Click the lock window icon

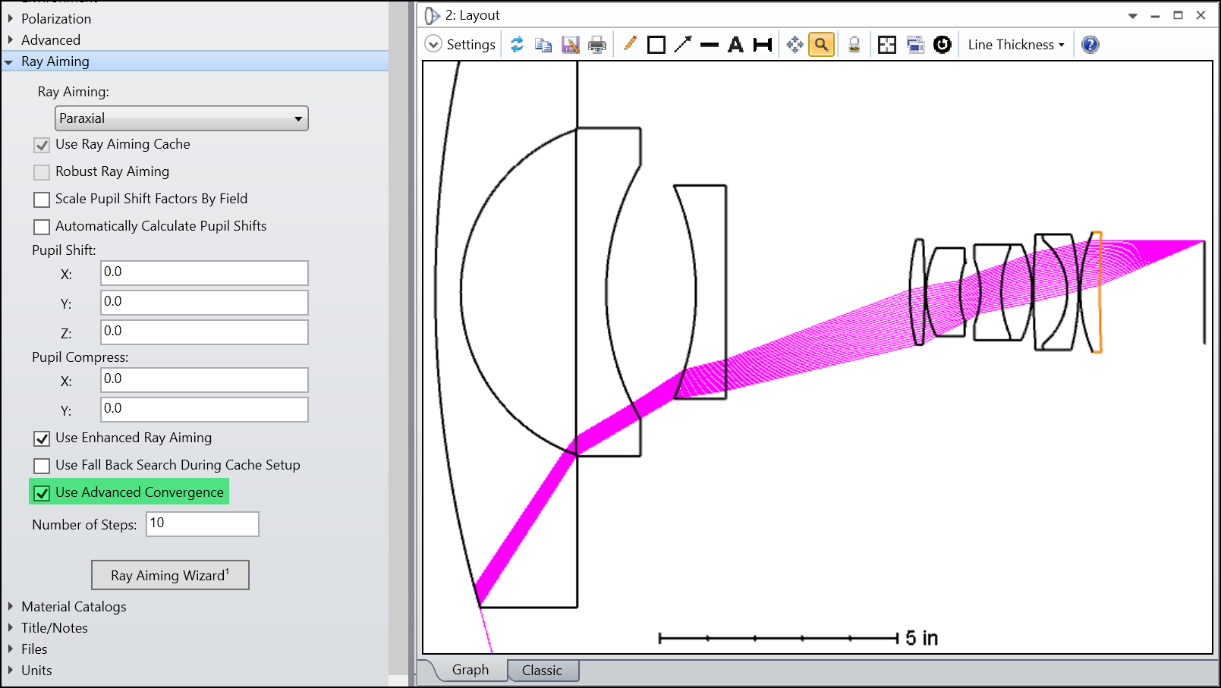[855, 44]
